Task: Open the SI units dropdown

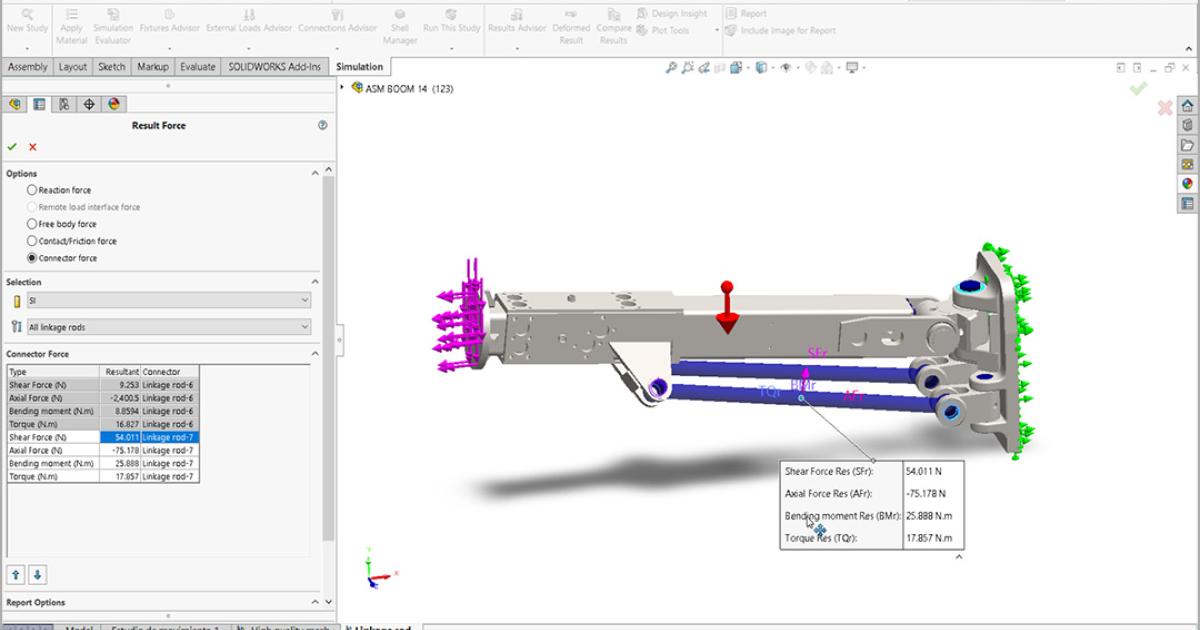Action: click(160, 300)
